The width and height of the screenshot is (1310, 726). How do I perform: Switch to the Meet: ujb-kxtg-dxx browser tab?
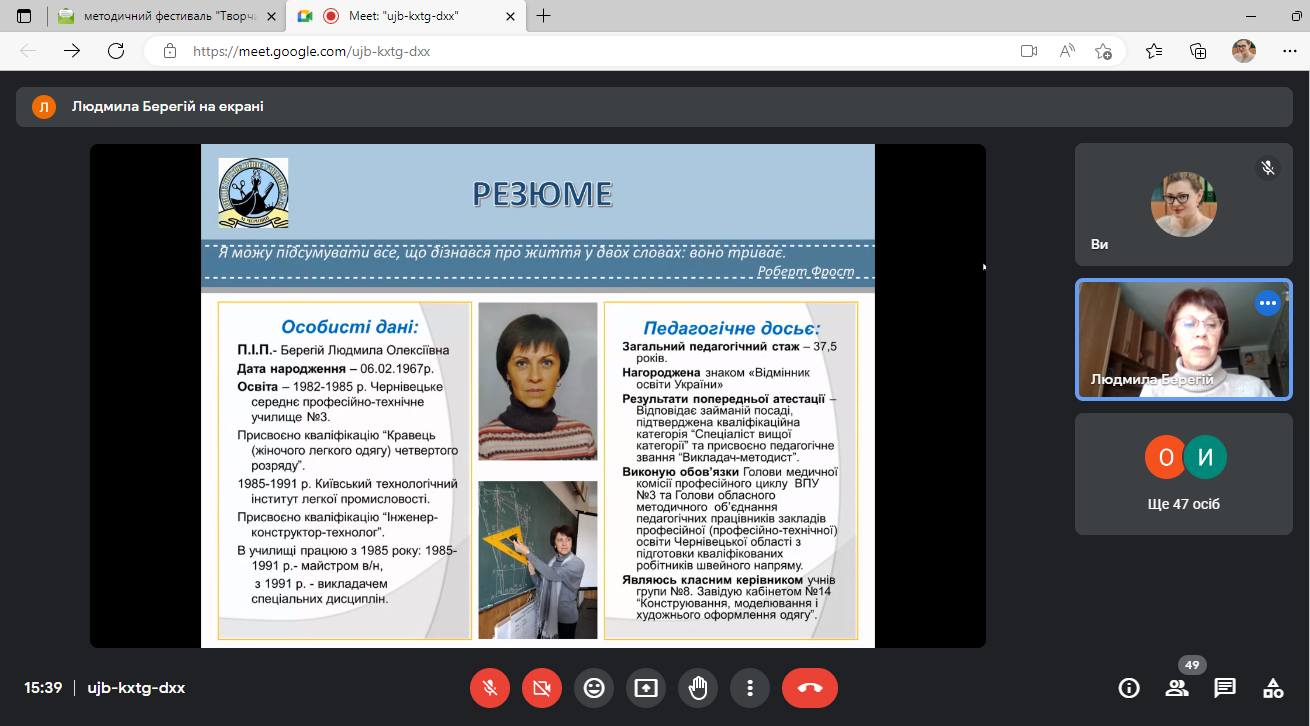pyautogui.click(x=405, y=16)
